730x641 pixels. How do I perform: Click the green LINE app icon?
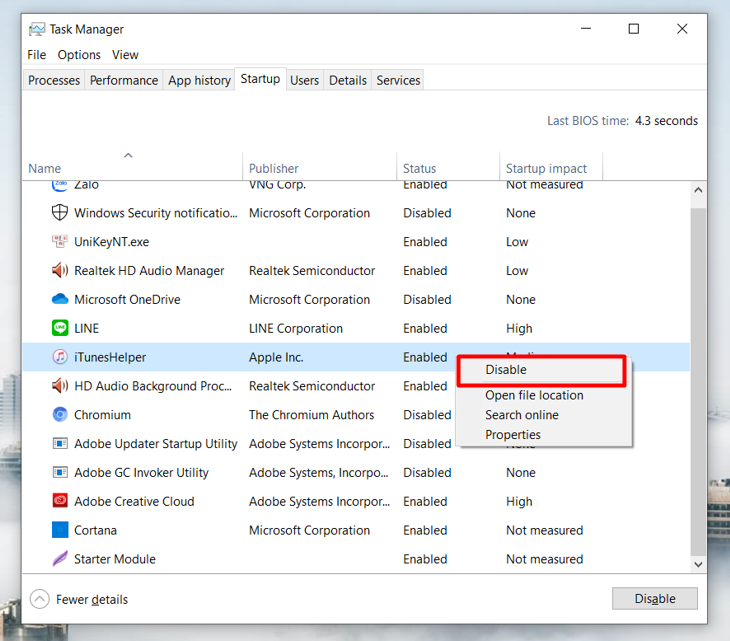coord(60,328)
